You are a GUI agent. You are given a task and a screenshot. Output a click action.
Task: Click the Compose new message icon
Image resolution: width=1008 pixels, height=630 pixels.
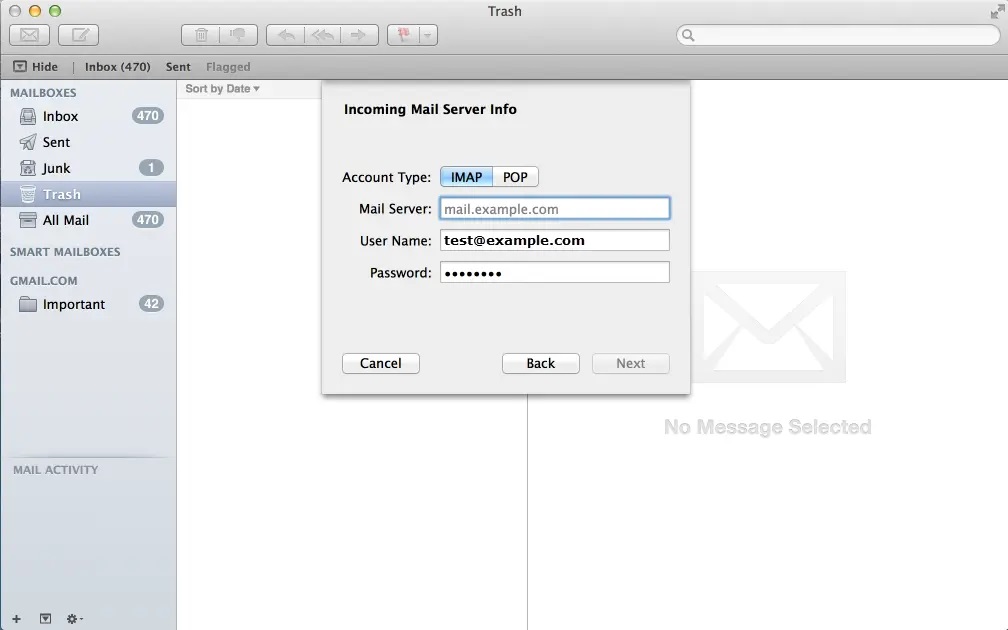78,35
